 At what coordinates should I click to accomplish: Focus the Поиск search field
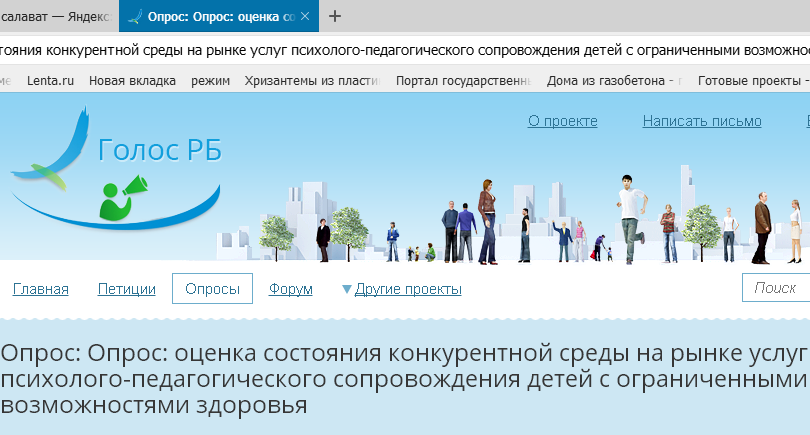[777, 288]
